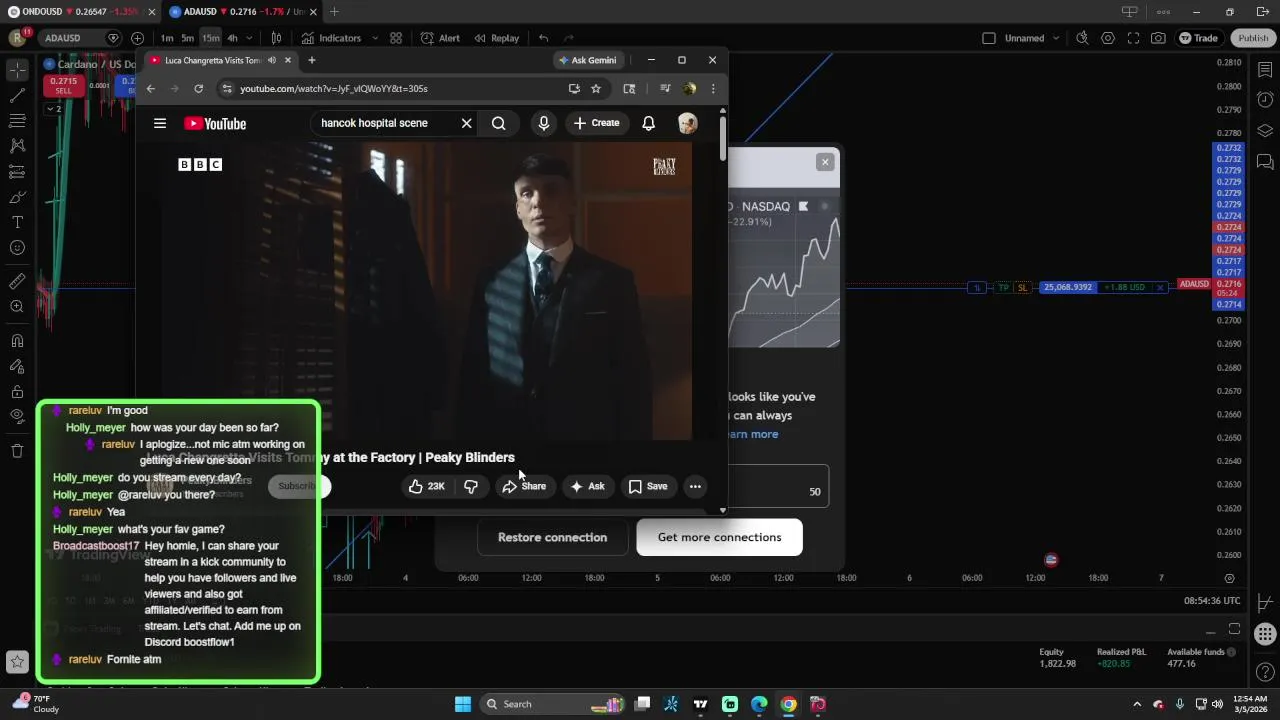Click the add symbol plus icon
The width and height of the screenshot is (1280, 720).
[x=137, y=38]
